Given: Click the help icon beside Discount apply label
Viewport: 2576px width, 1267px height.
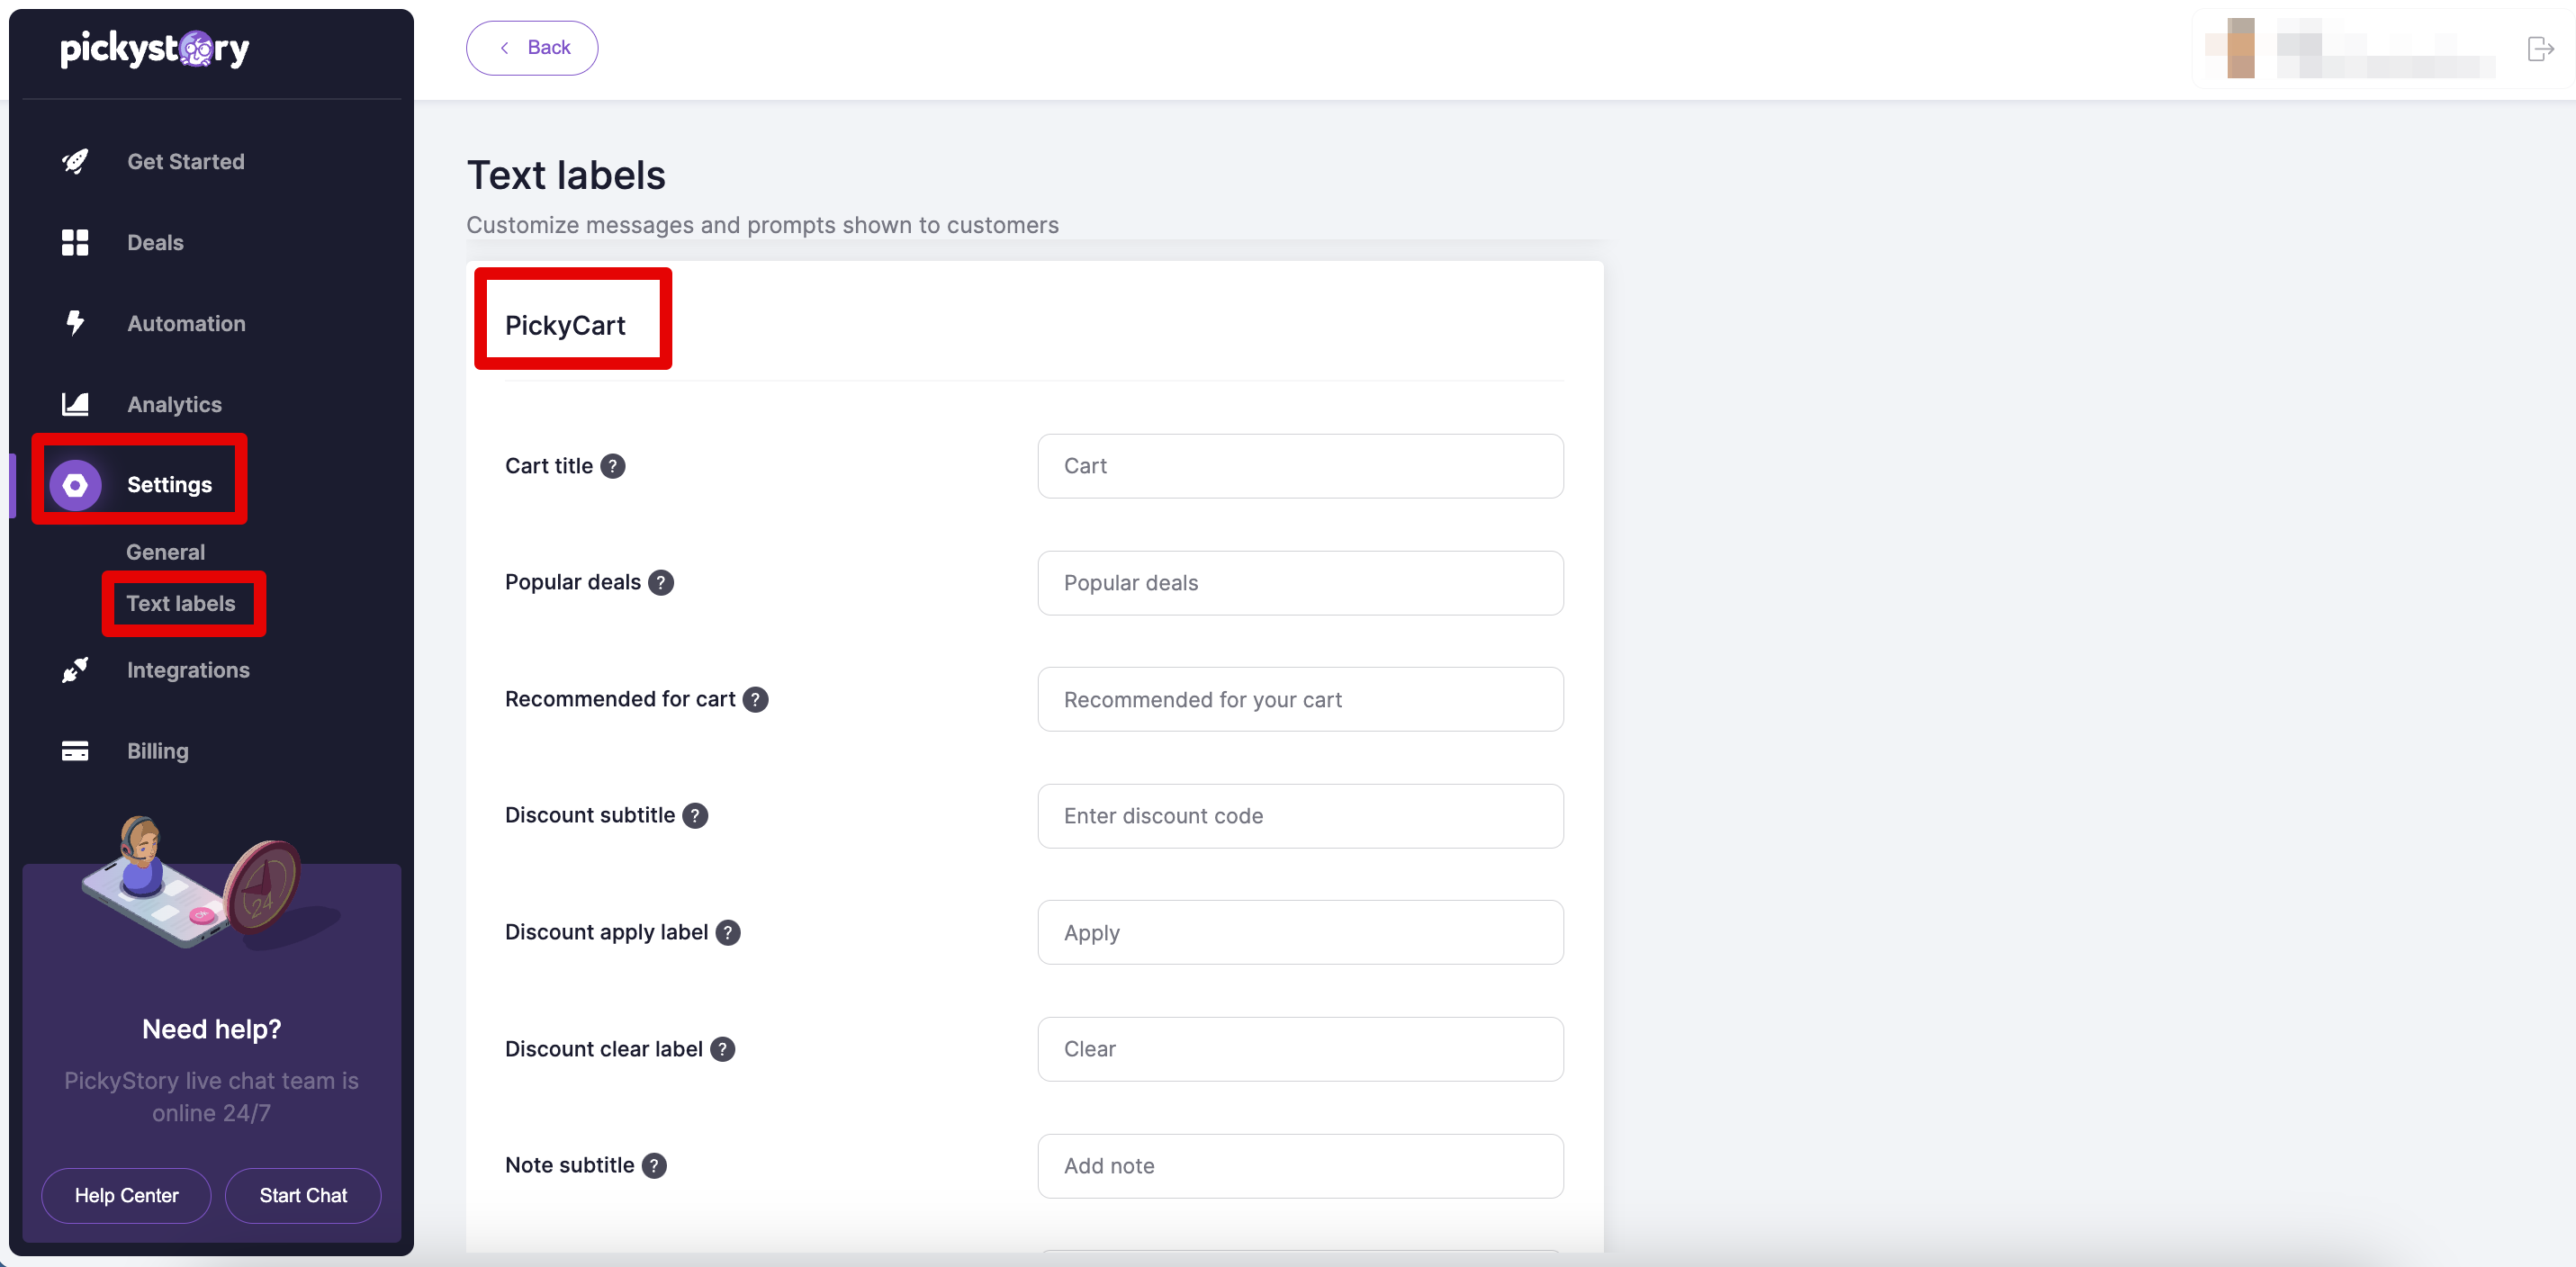Looking at the screenshot, I should 729,933.
